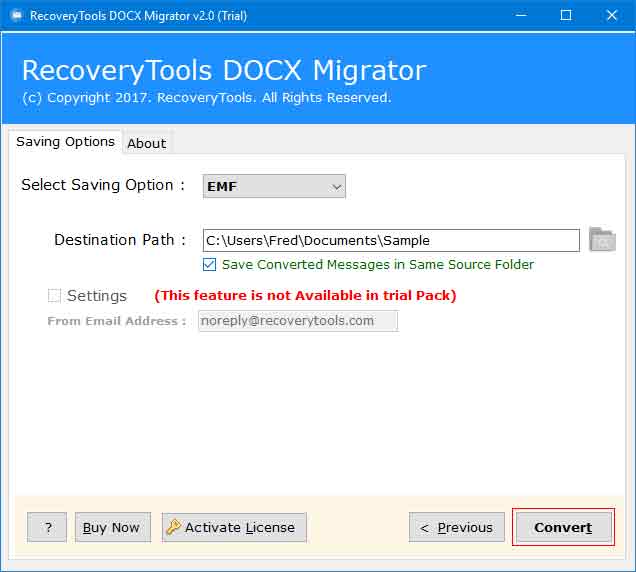Screen dimensions: 636x572
Task: Click the 'From Email Address :' label
Action: point(117,321)
